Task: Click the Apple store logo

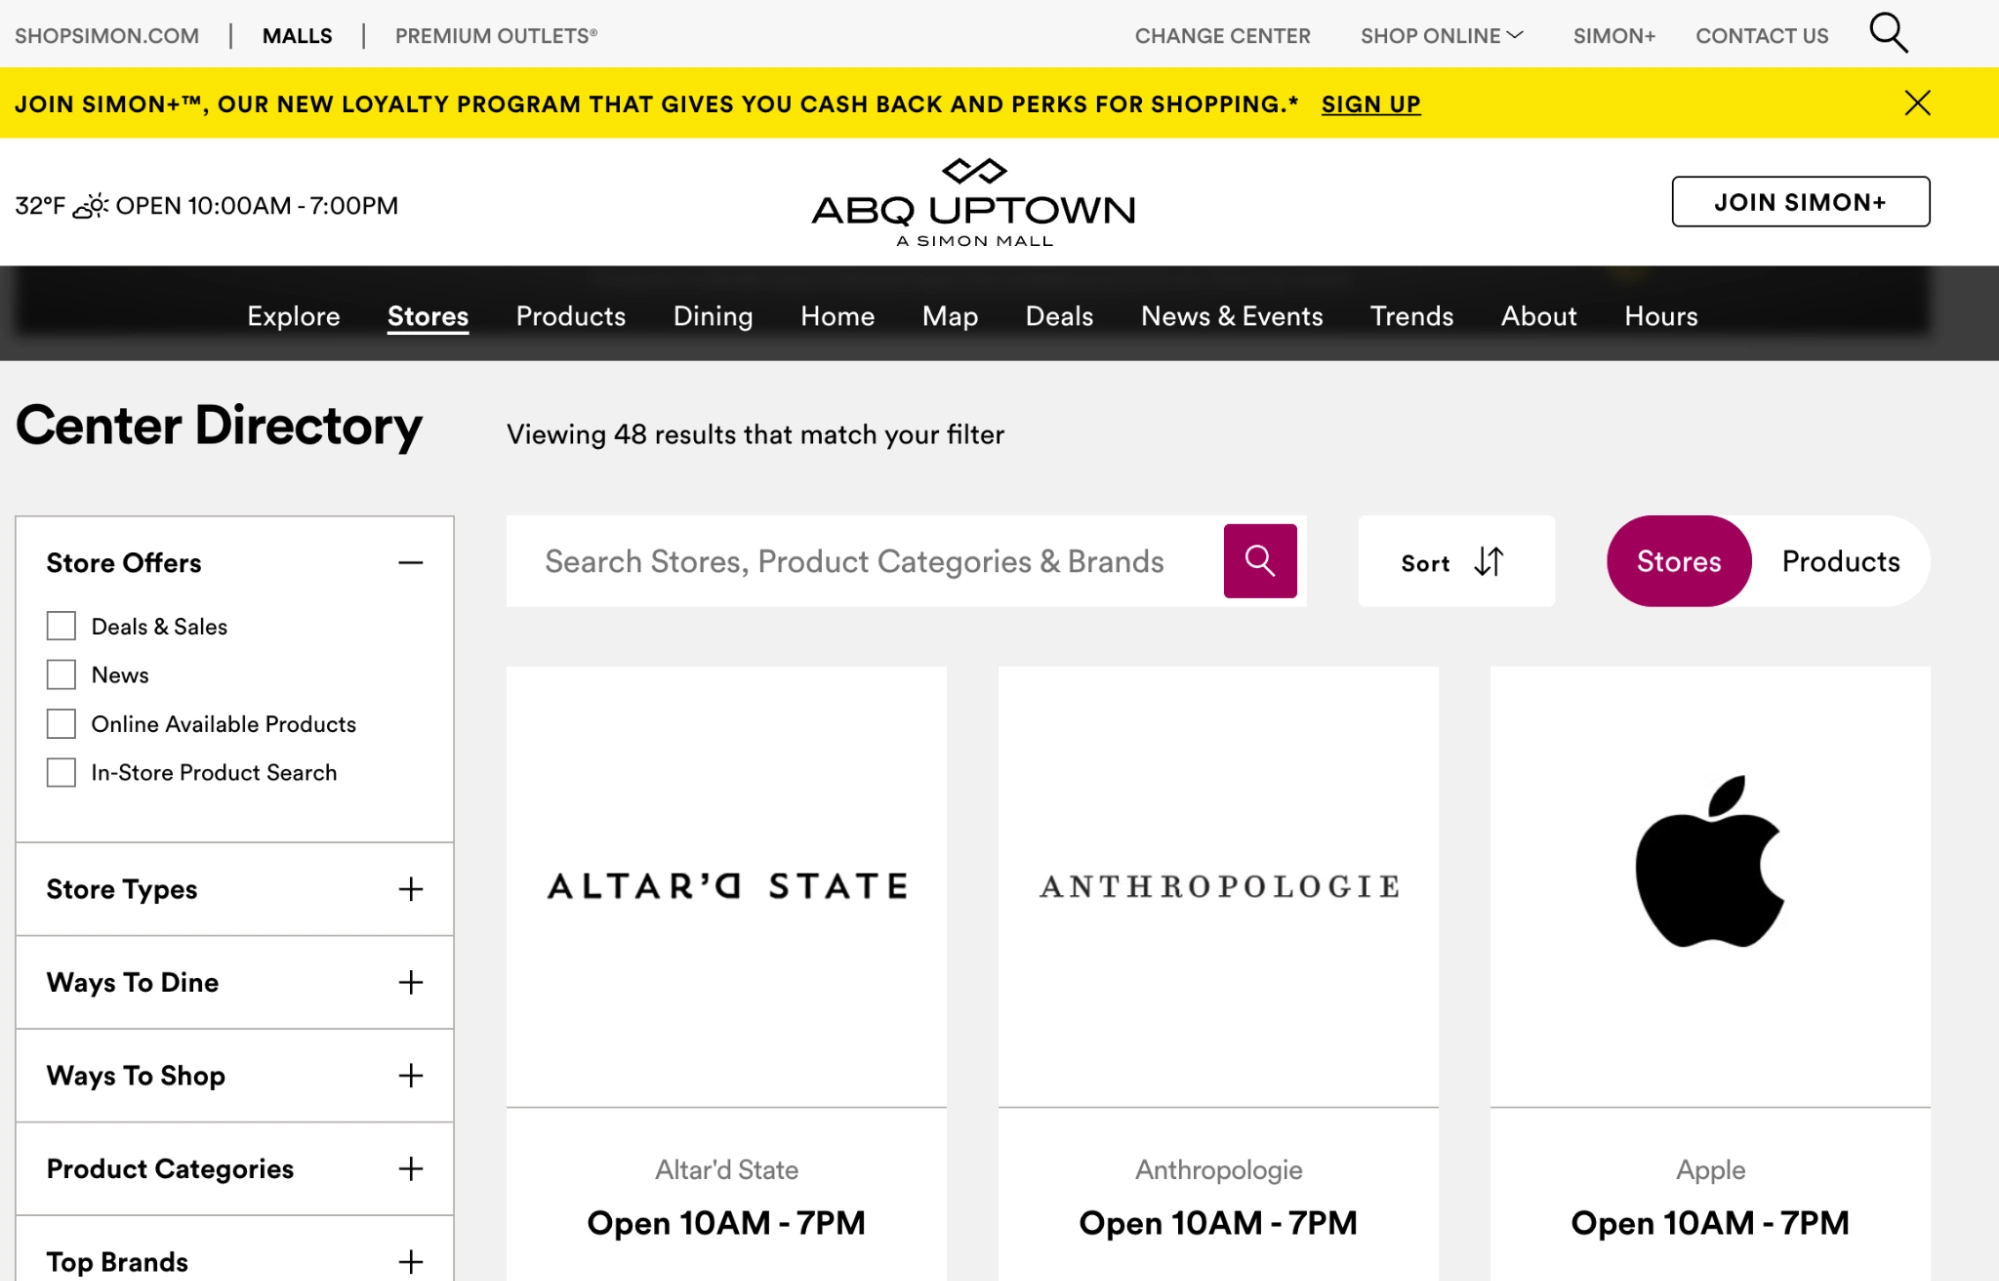Action: 1711,865
